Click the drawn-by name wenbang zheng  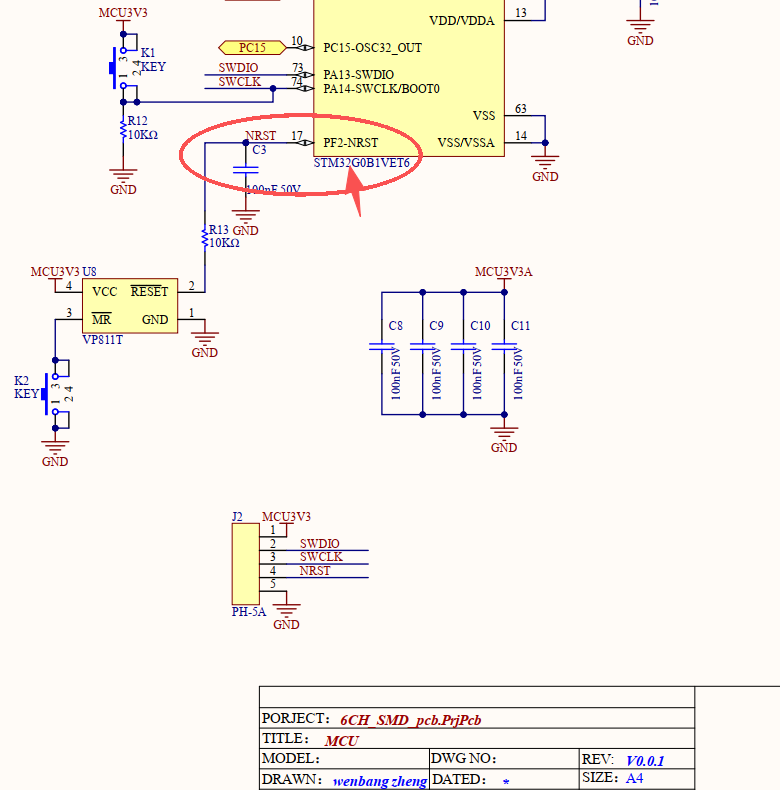[x=380, y=781]
